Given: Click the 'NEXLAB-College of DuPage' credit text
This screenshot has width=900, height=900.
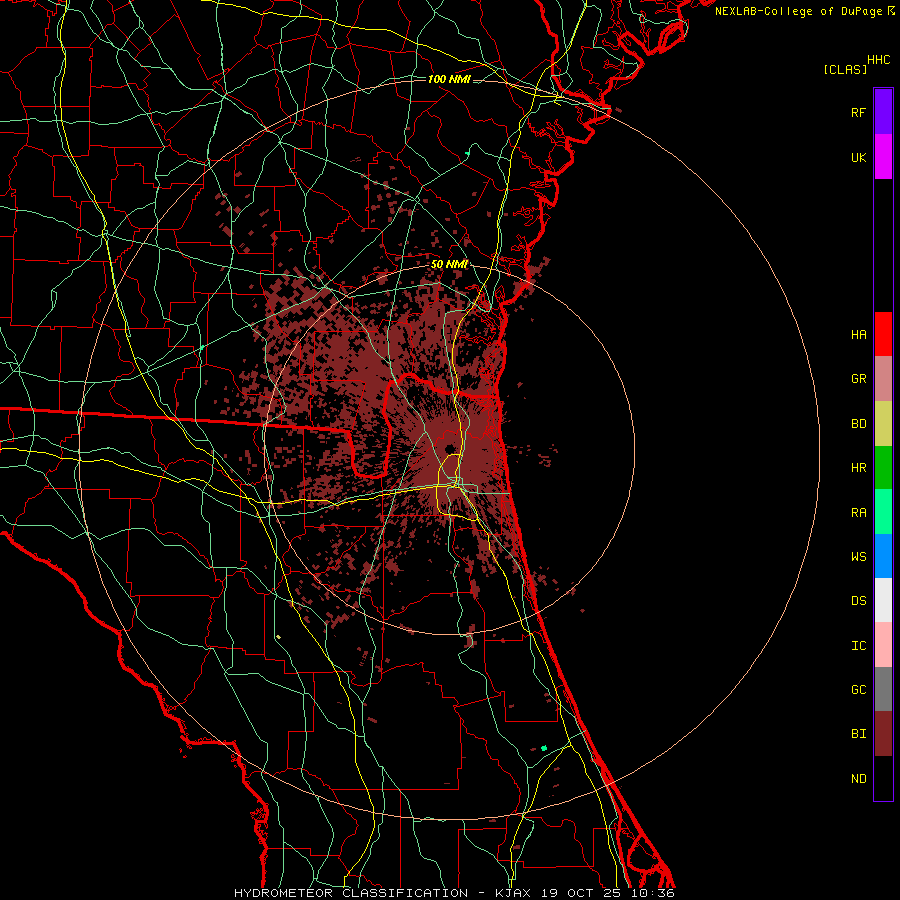Looking at the screenshot, I should pos(798,11).
